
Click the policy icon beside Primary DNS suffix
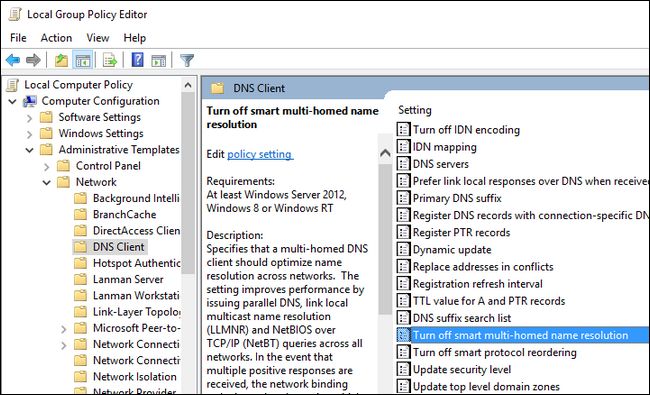coord(403,198)
